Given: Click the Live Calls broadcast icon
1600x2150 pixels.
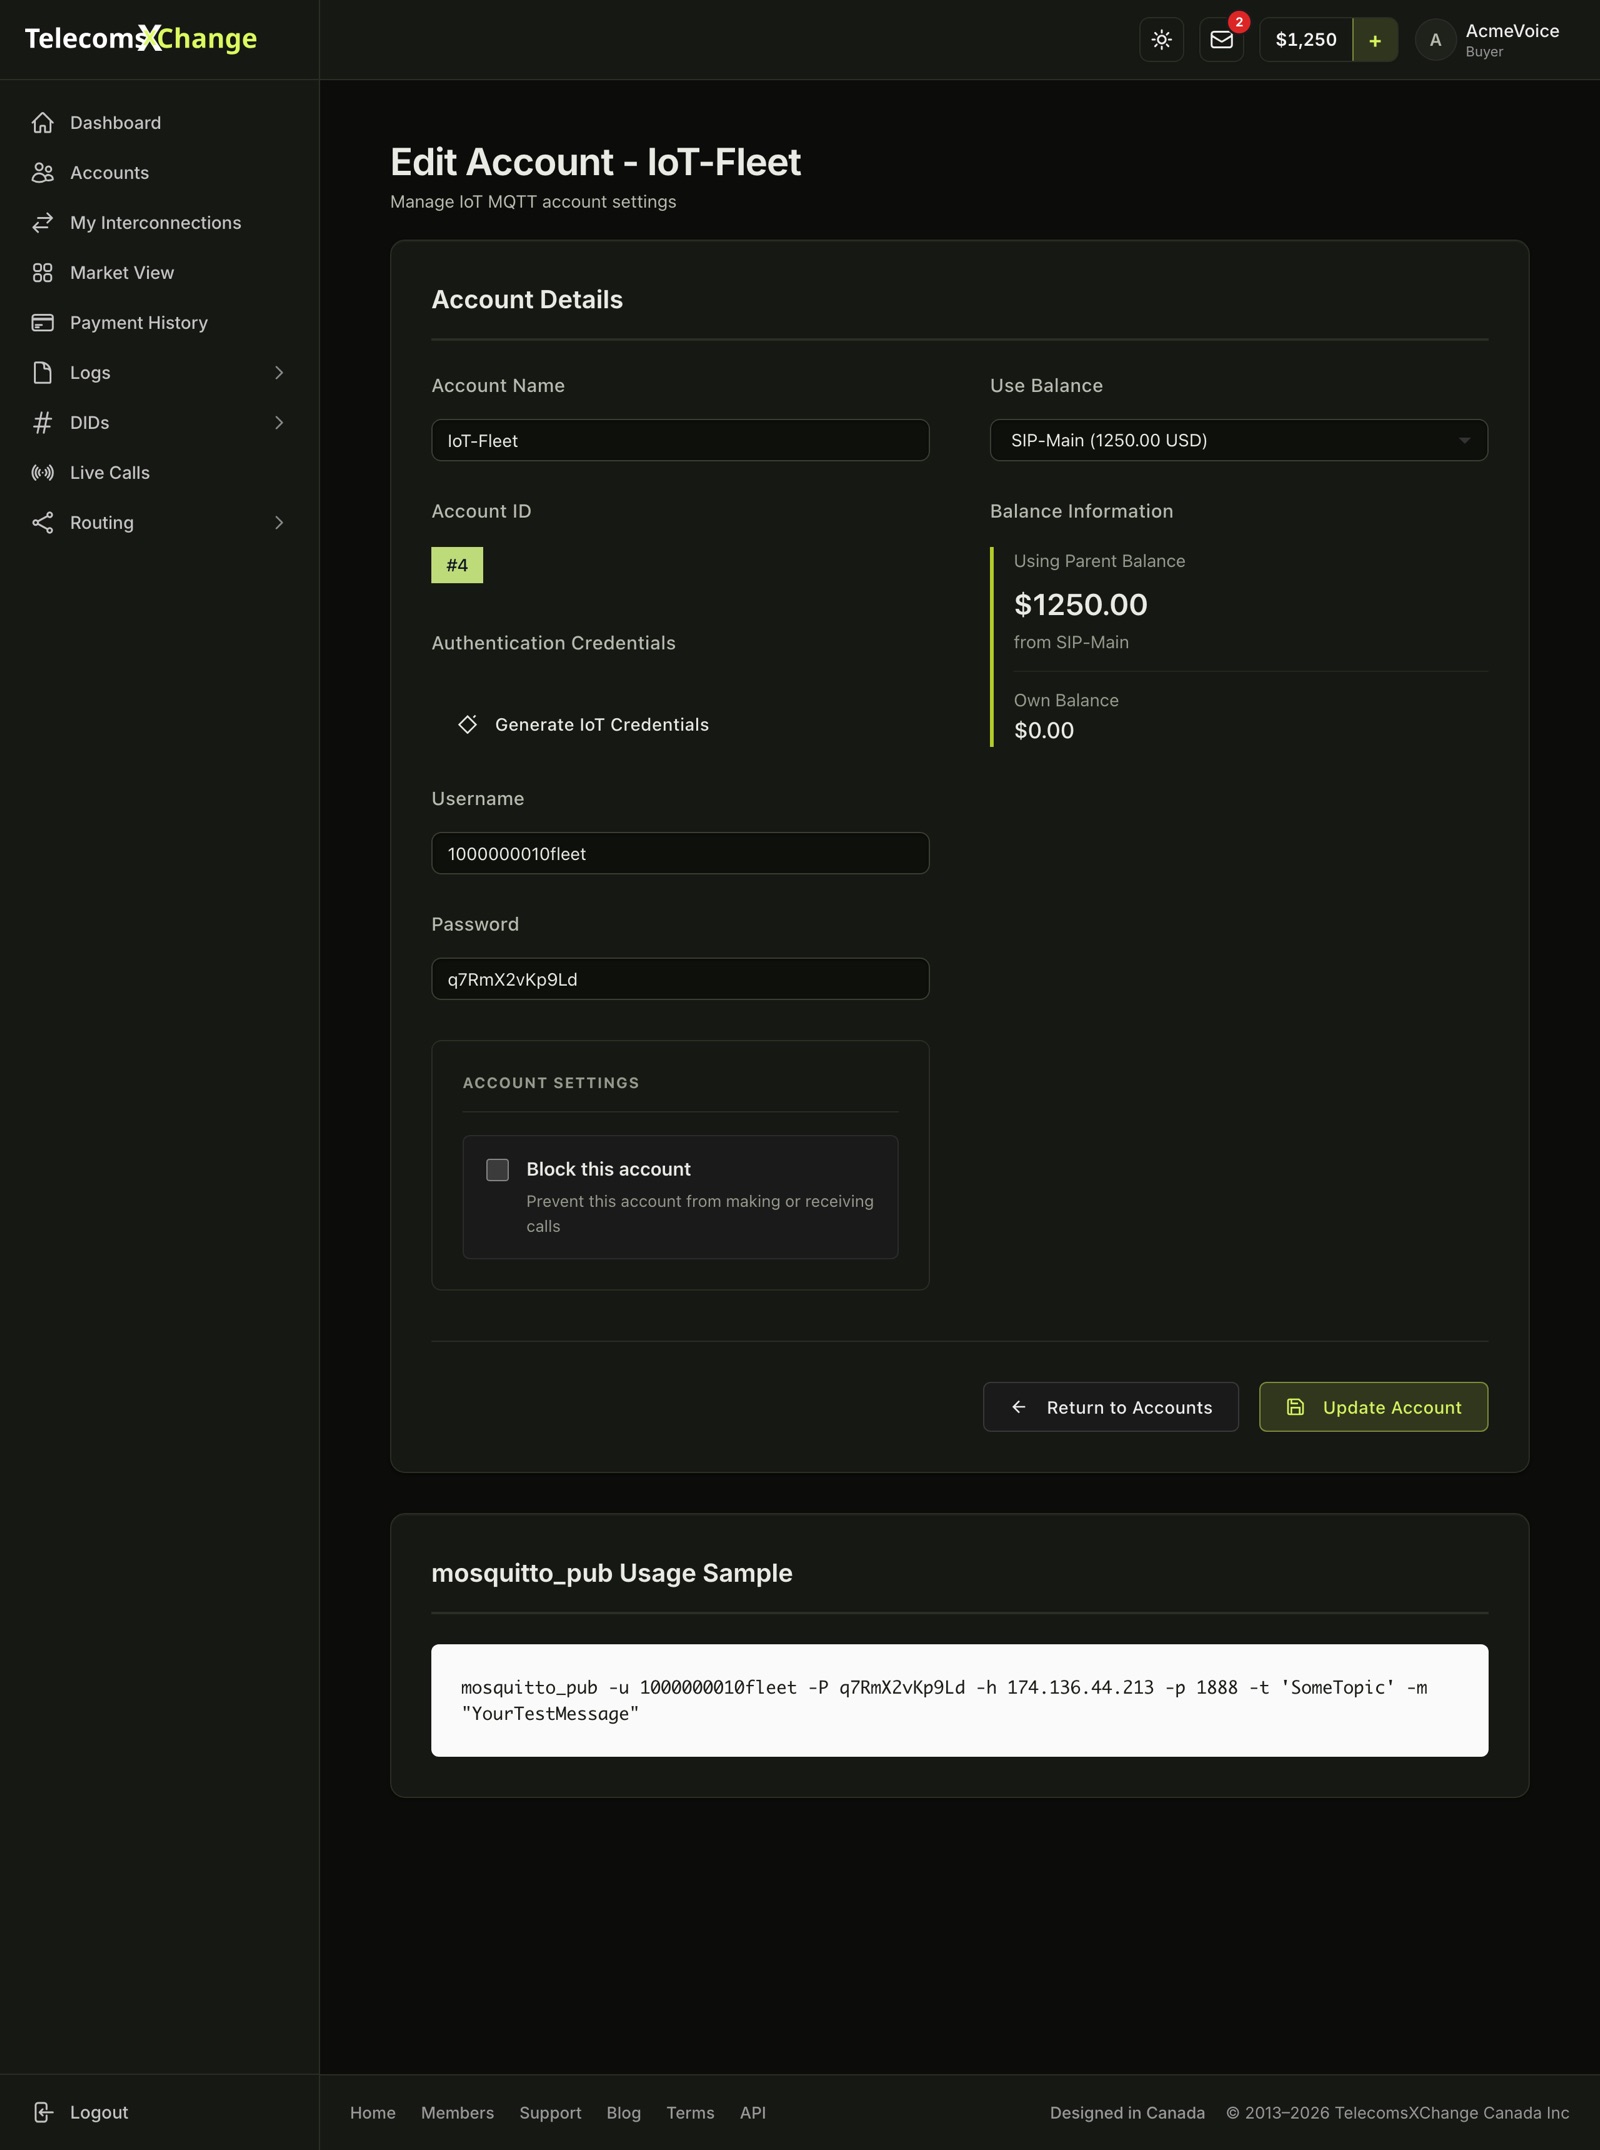Looking at the screenshot, I should (x=42, y=473).
